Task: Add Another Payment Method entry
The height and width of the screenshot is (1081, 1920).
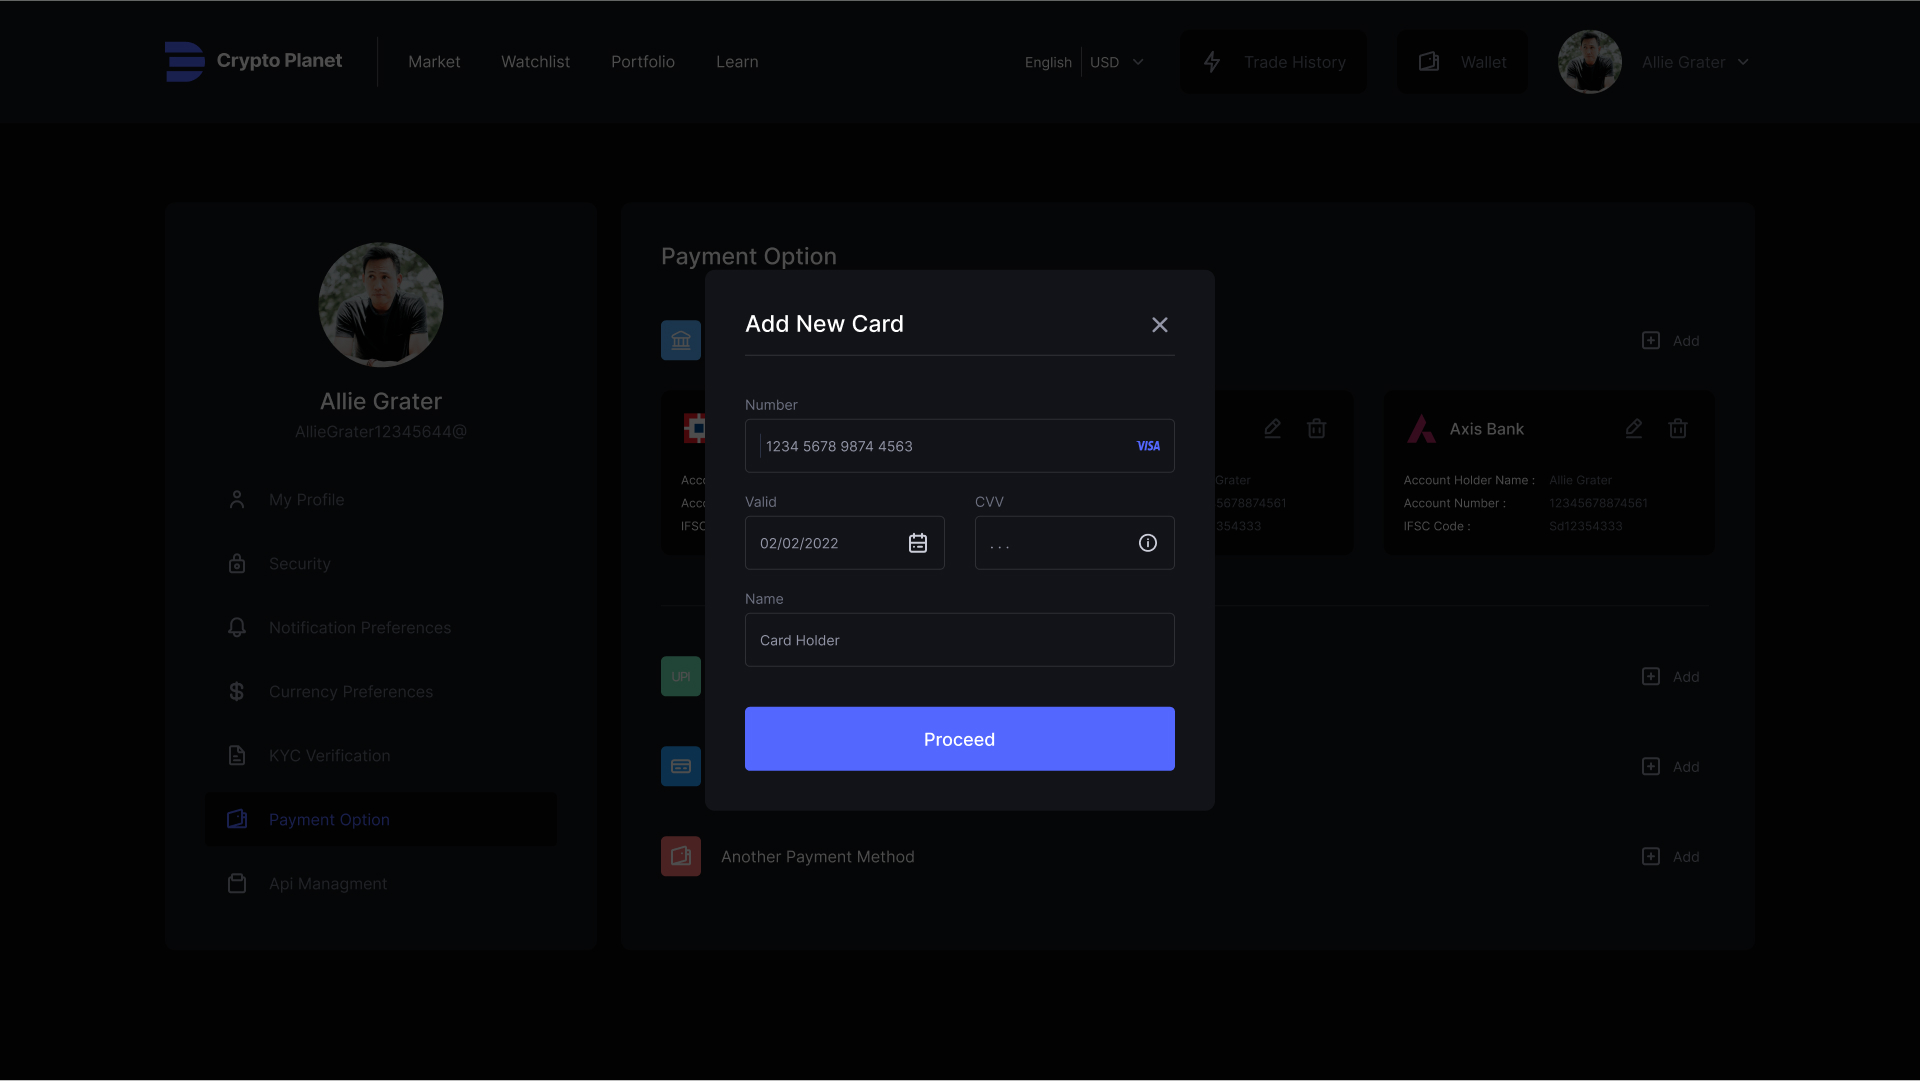Action: pyautogui.click(x=1670, y=857)
